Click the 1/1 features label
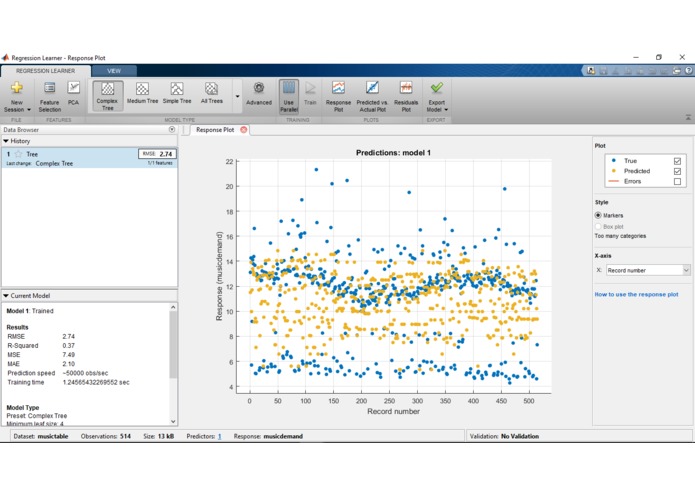This screenshot has height=494, width=695. pos(160,163)
